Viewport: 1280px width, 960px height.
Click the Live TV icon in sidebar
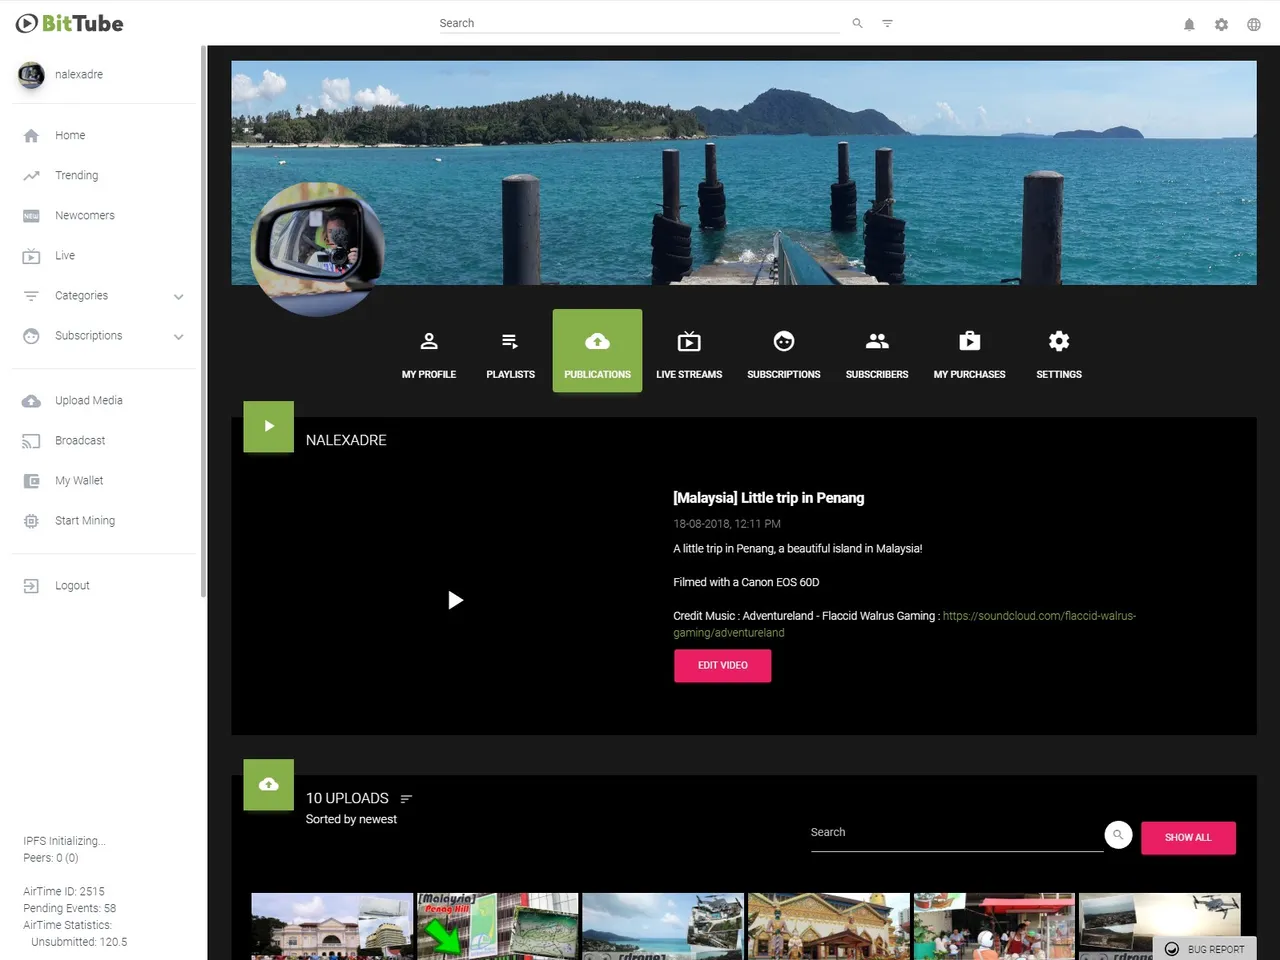pyautogui.click(x=31, y=256)
